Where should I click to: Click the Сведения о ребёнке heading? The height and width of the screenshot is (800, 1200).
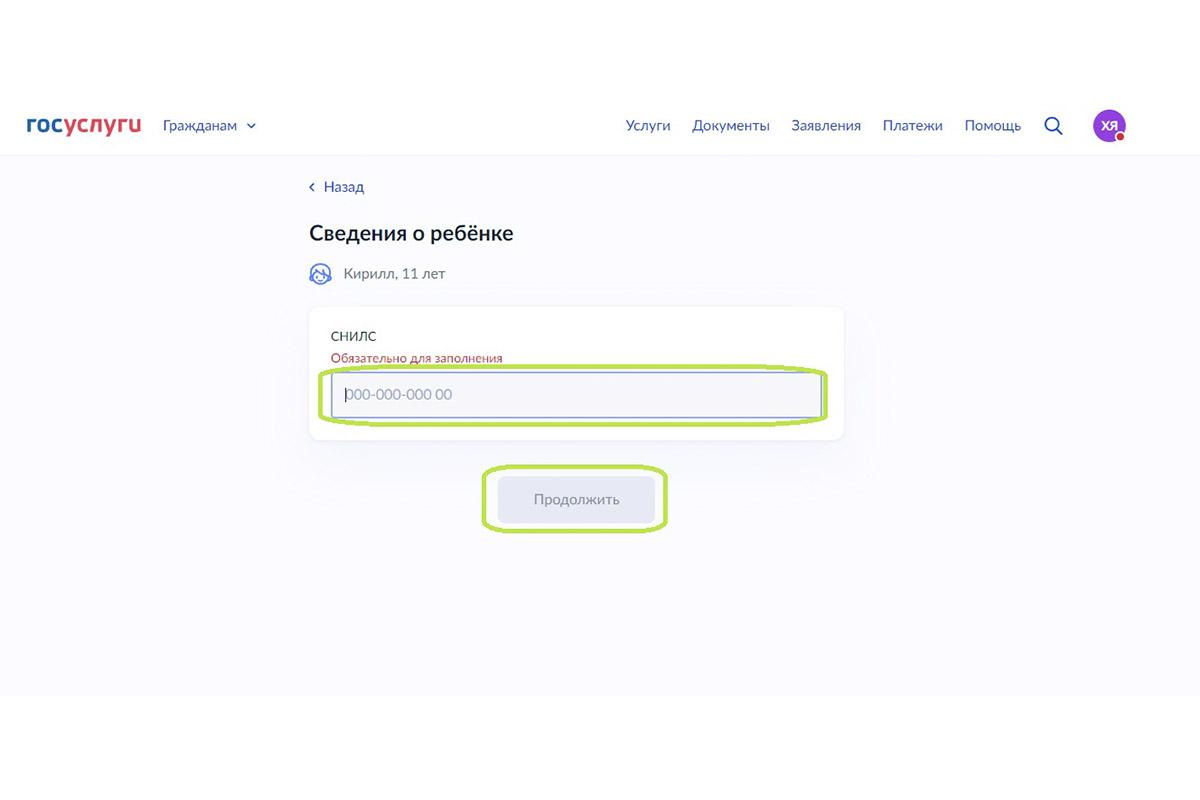tap(411, 233)
